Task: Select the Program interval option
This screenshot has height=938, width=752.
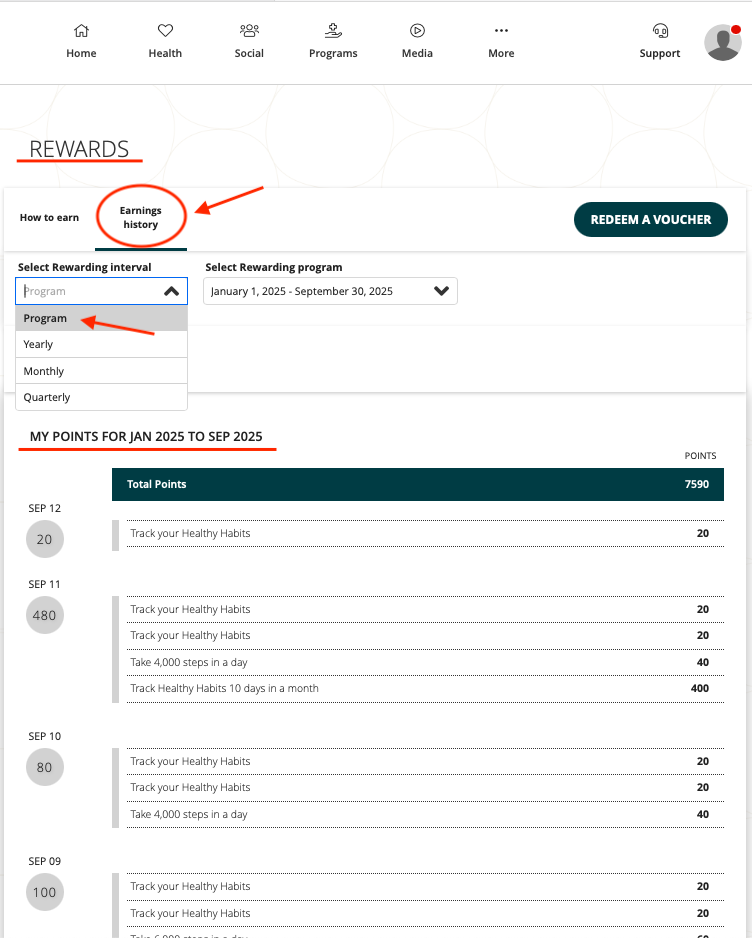Action: pyautogui.click(x=101, y=318)
